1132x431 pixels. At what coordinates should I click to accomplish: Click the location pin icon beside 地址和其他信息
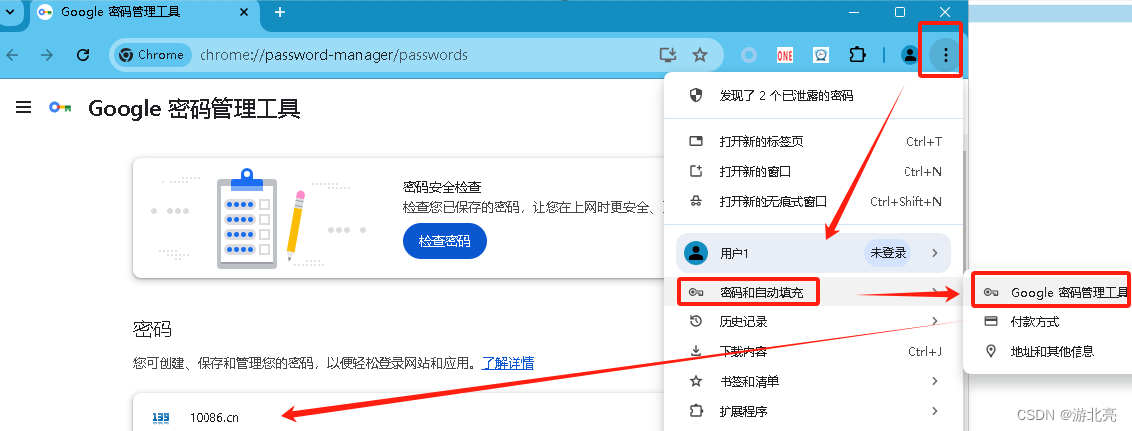click(x=991, y=352)
